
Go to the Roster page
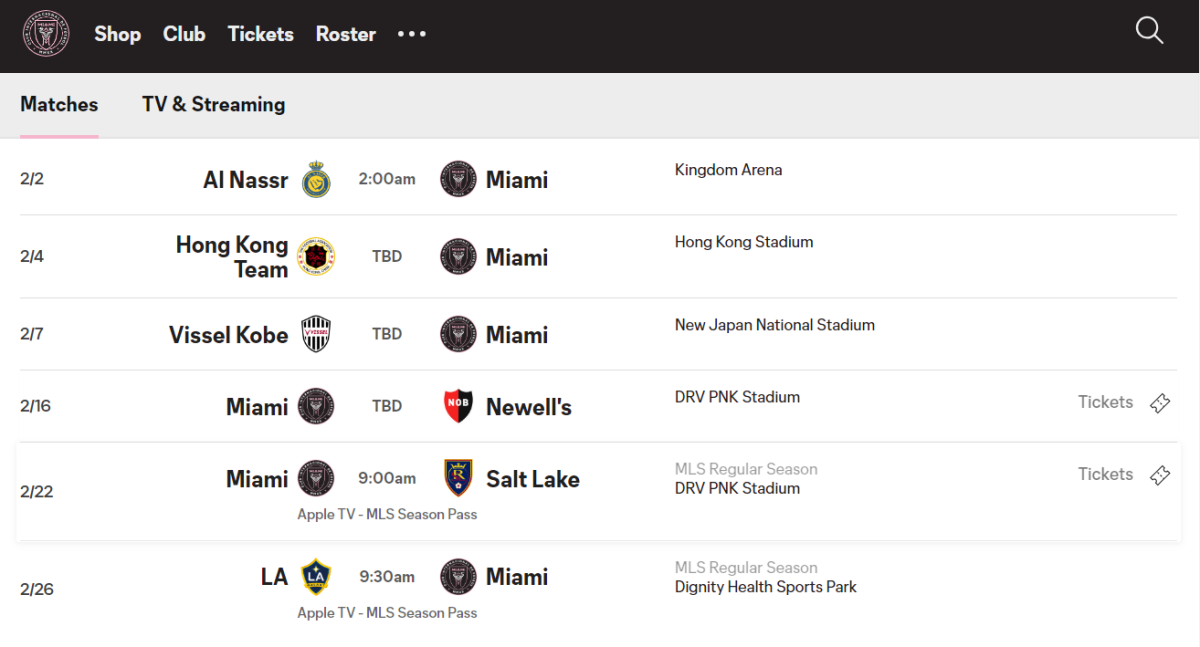click(x=346, y=34)
